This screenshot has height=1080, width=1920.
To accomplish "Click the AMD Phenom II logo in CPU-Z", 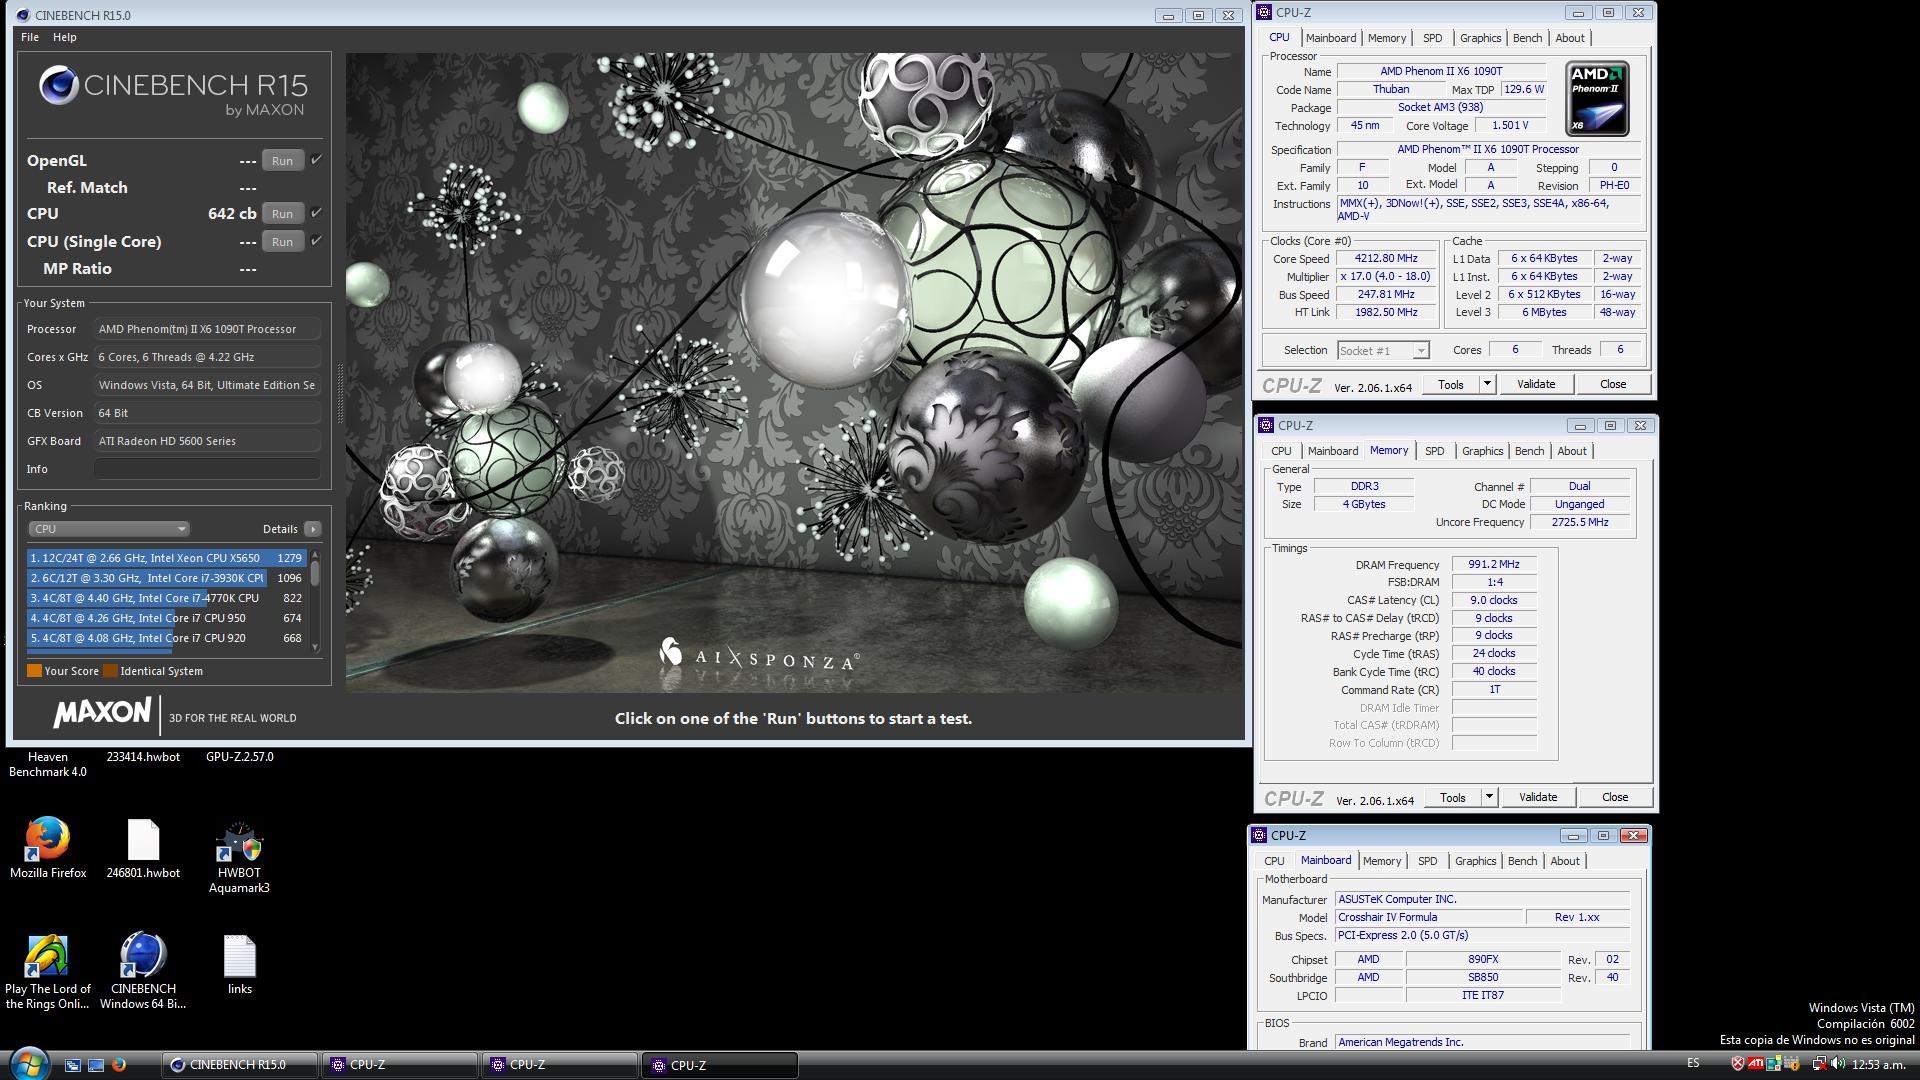I will 1597,98.
